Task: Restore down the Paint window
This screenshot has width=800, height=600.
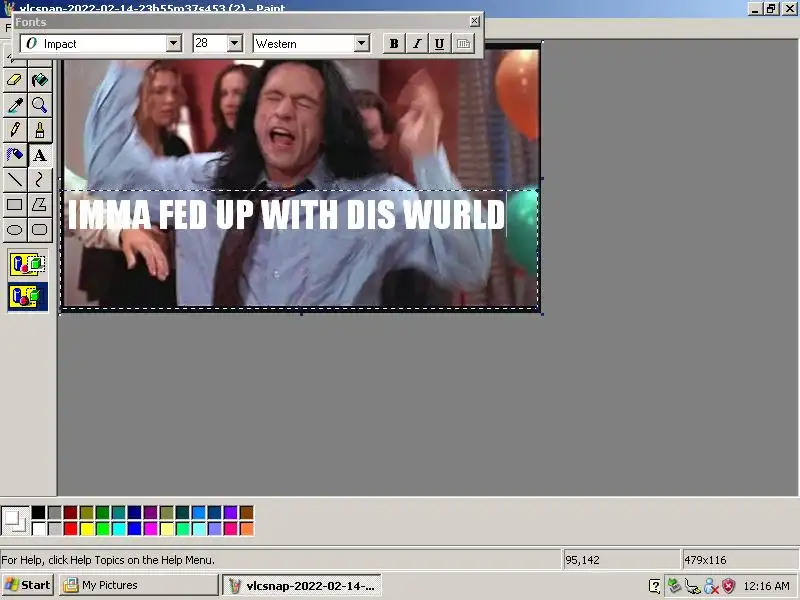Action: click(771, 8)
